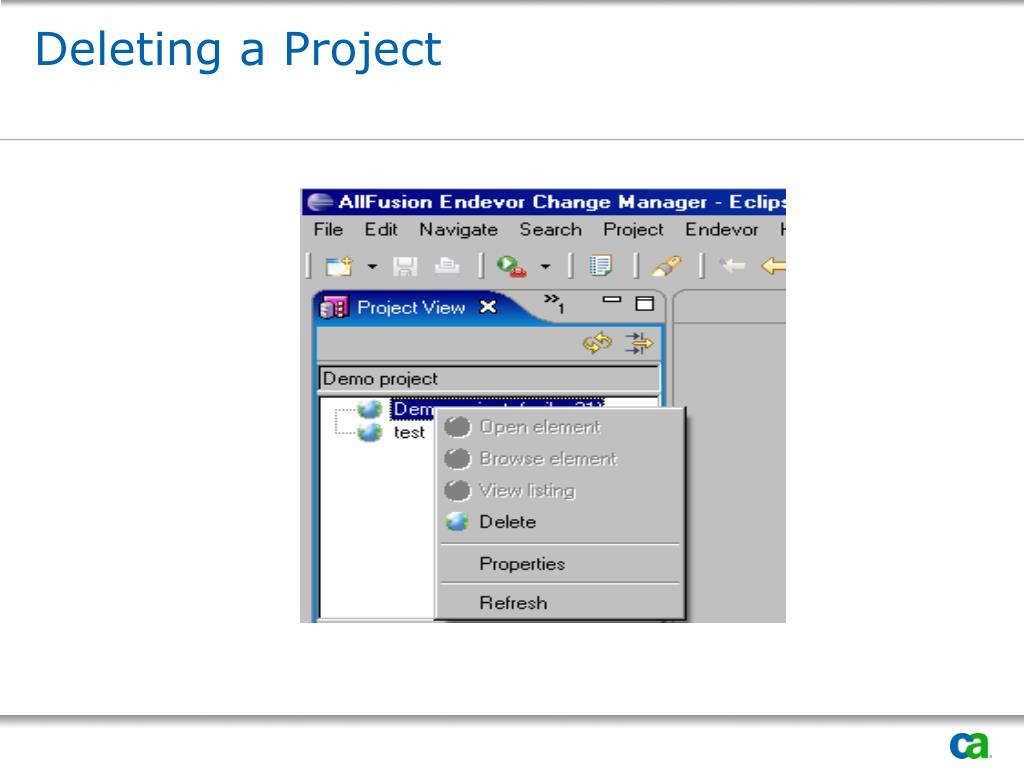Show hidden views list chevron

click(554, 303)
